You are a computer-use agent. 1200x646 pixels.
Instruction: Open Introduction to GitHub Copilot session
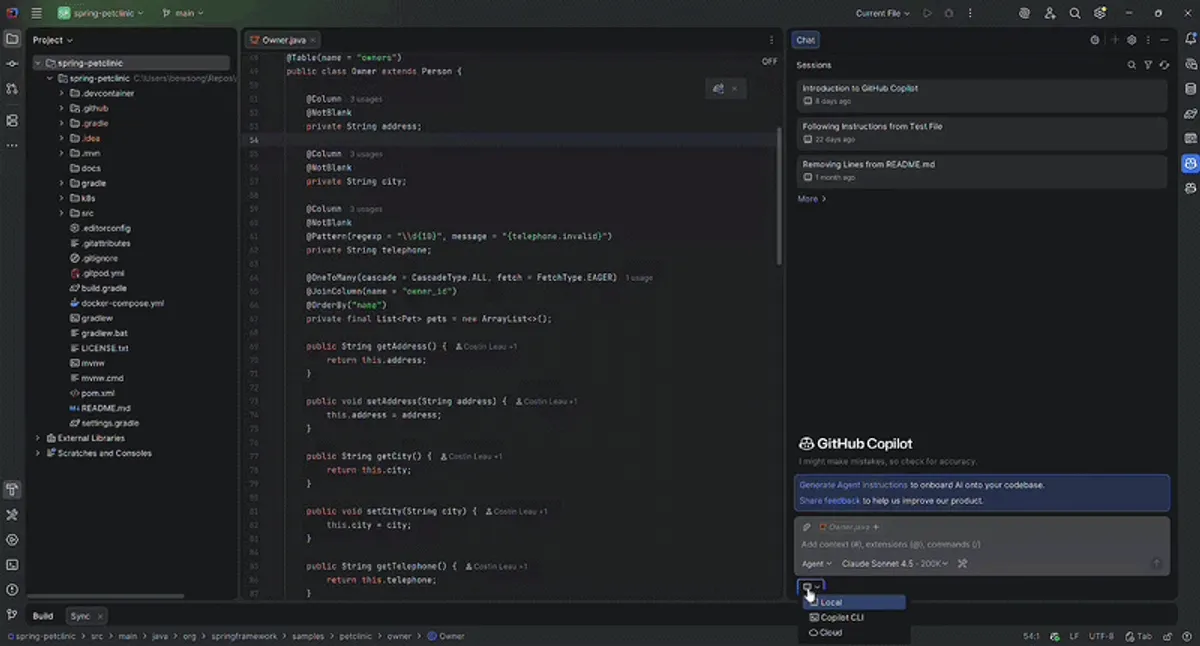pos(982,95)
